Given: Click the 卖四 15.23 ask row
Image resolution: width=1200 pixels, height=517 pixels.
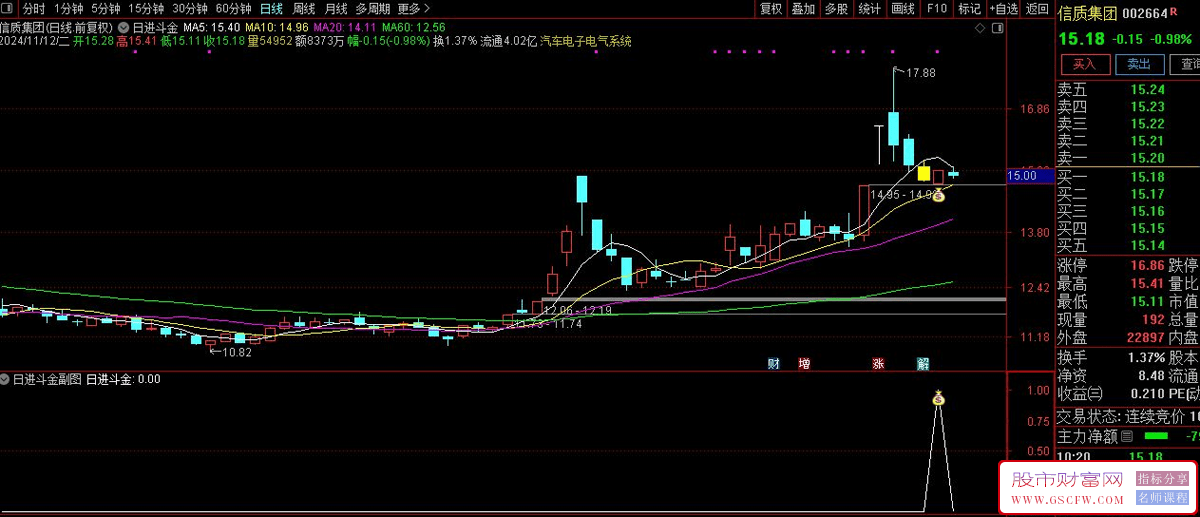Looking at the screenshot, I should [1128, 106].
